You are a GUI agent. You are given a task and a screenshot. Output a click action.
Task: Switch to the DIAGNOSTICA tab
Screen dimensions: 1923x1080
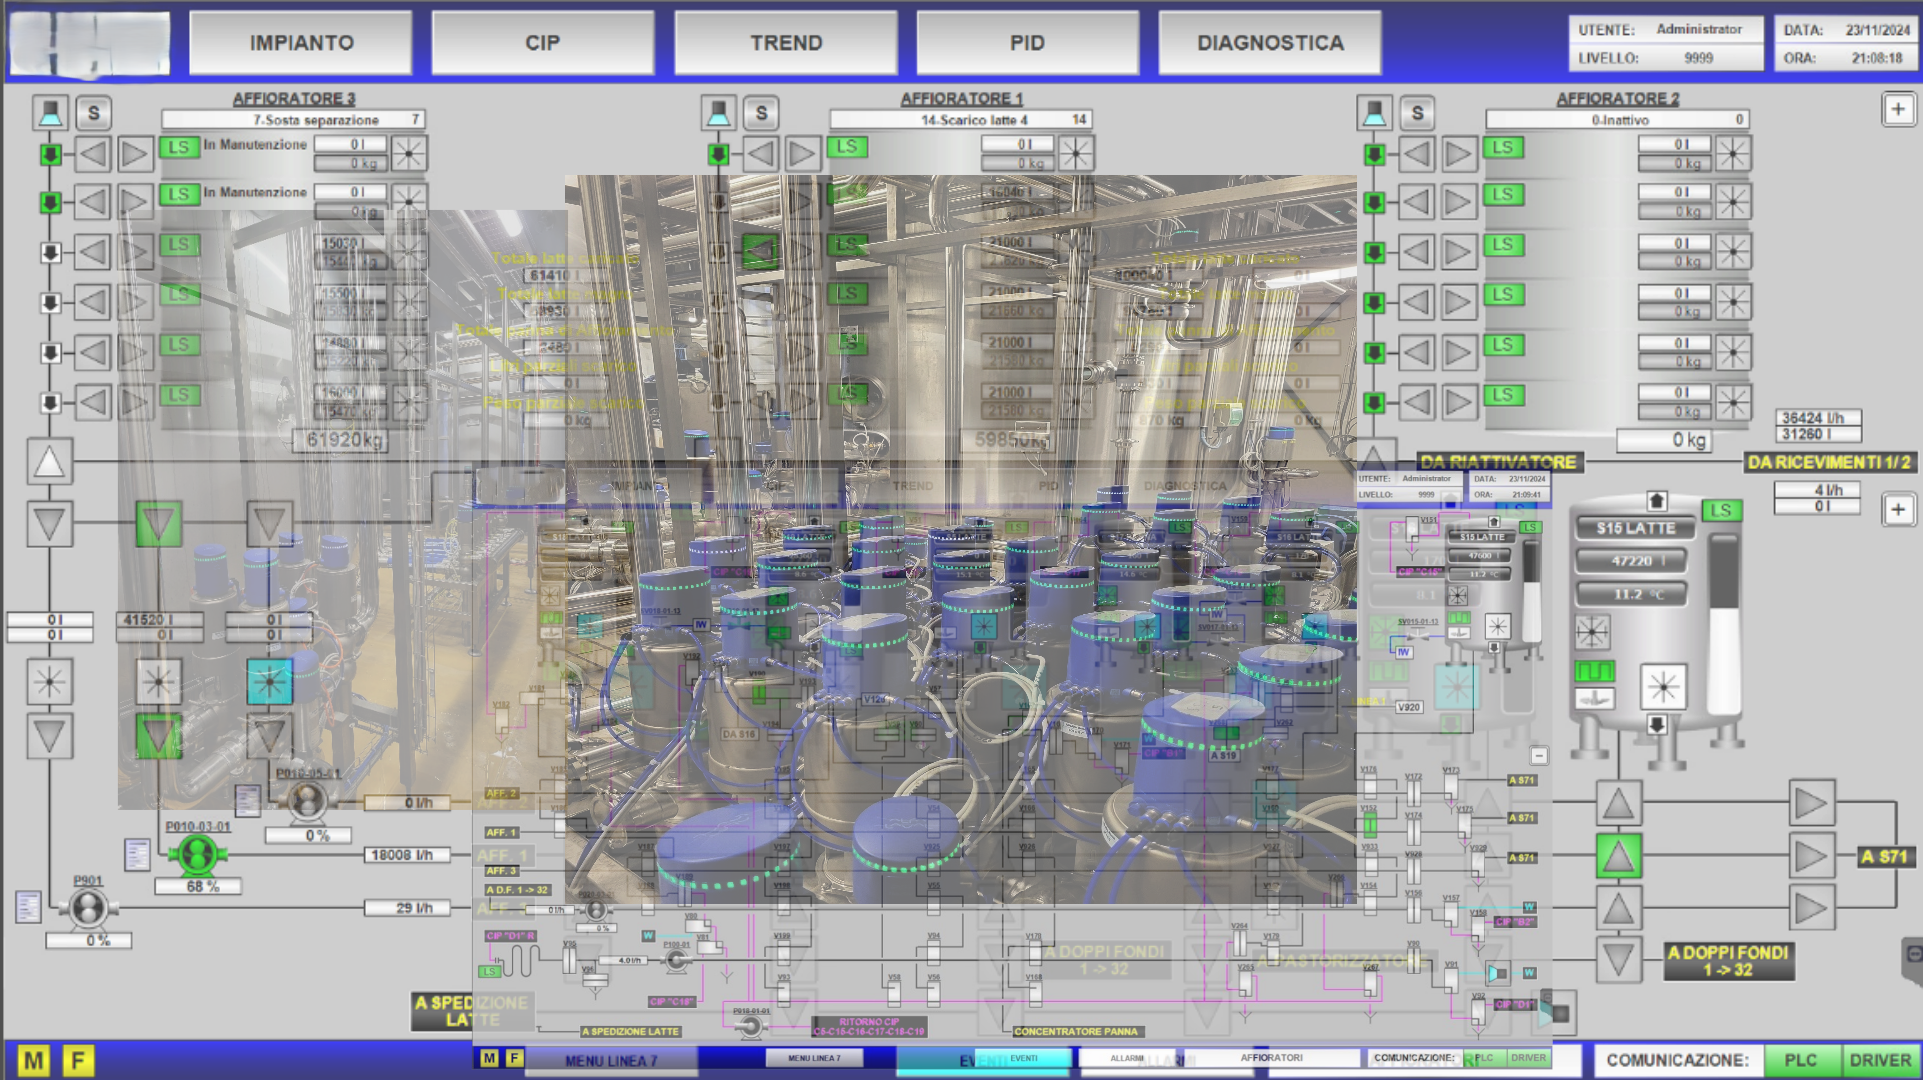(x=1270, y=43)
